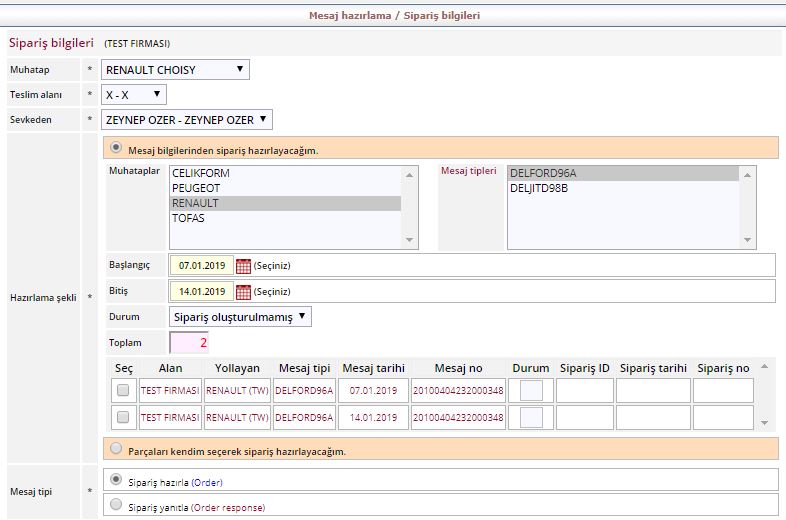Open calendar icon next to Başlangıç date

244,266
